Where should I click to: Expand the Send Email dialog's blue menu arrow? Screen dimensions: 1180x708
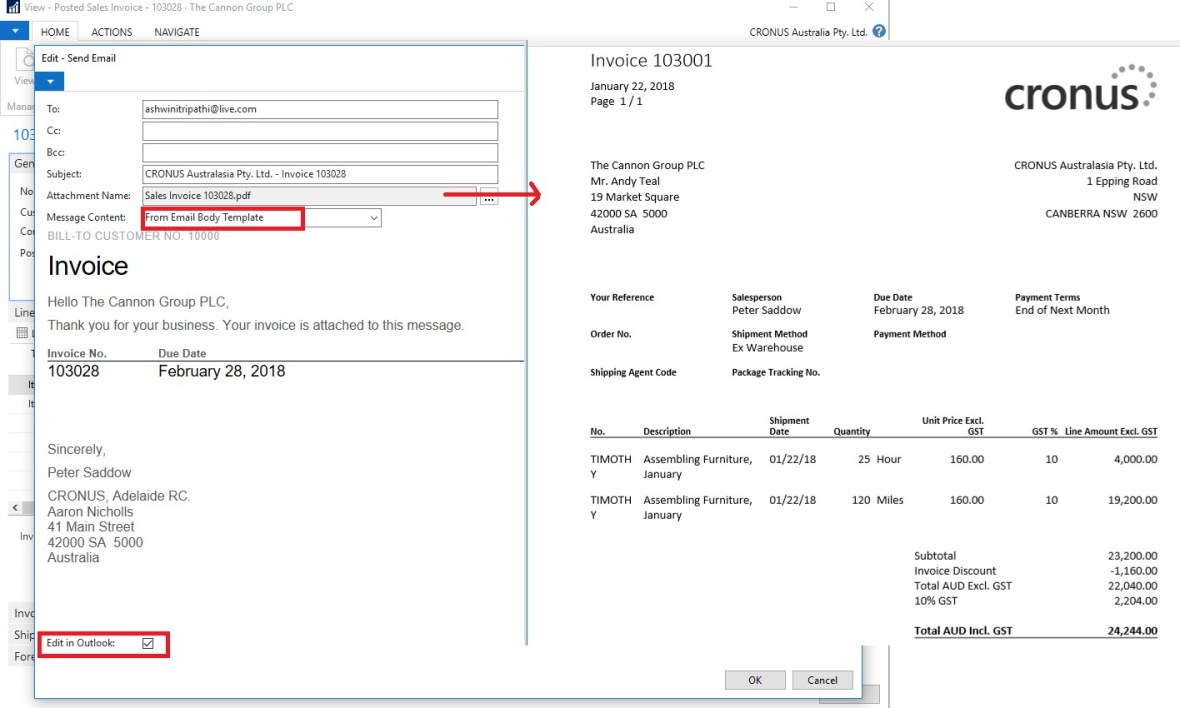[50, 82]
